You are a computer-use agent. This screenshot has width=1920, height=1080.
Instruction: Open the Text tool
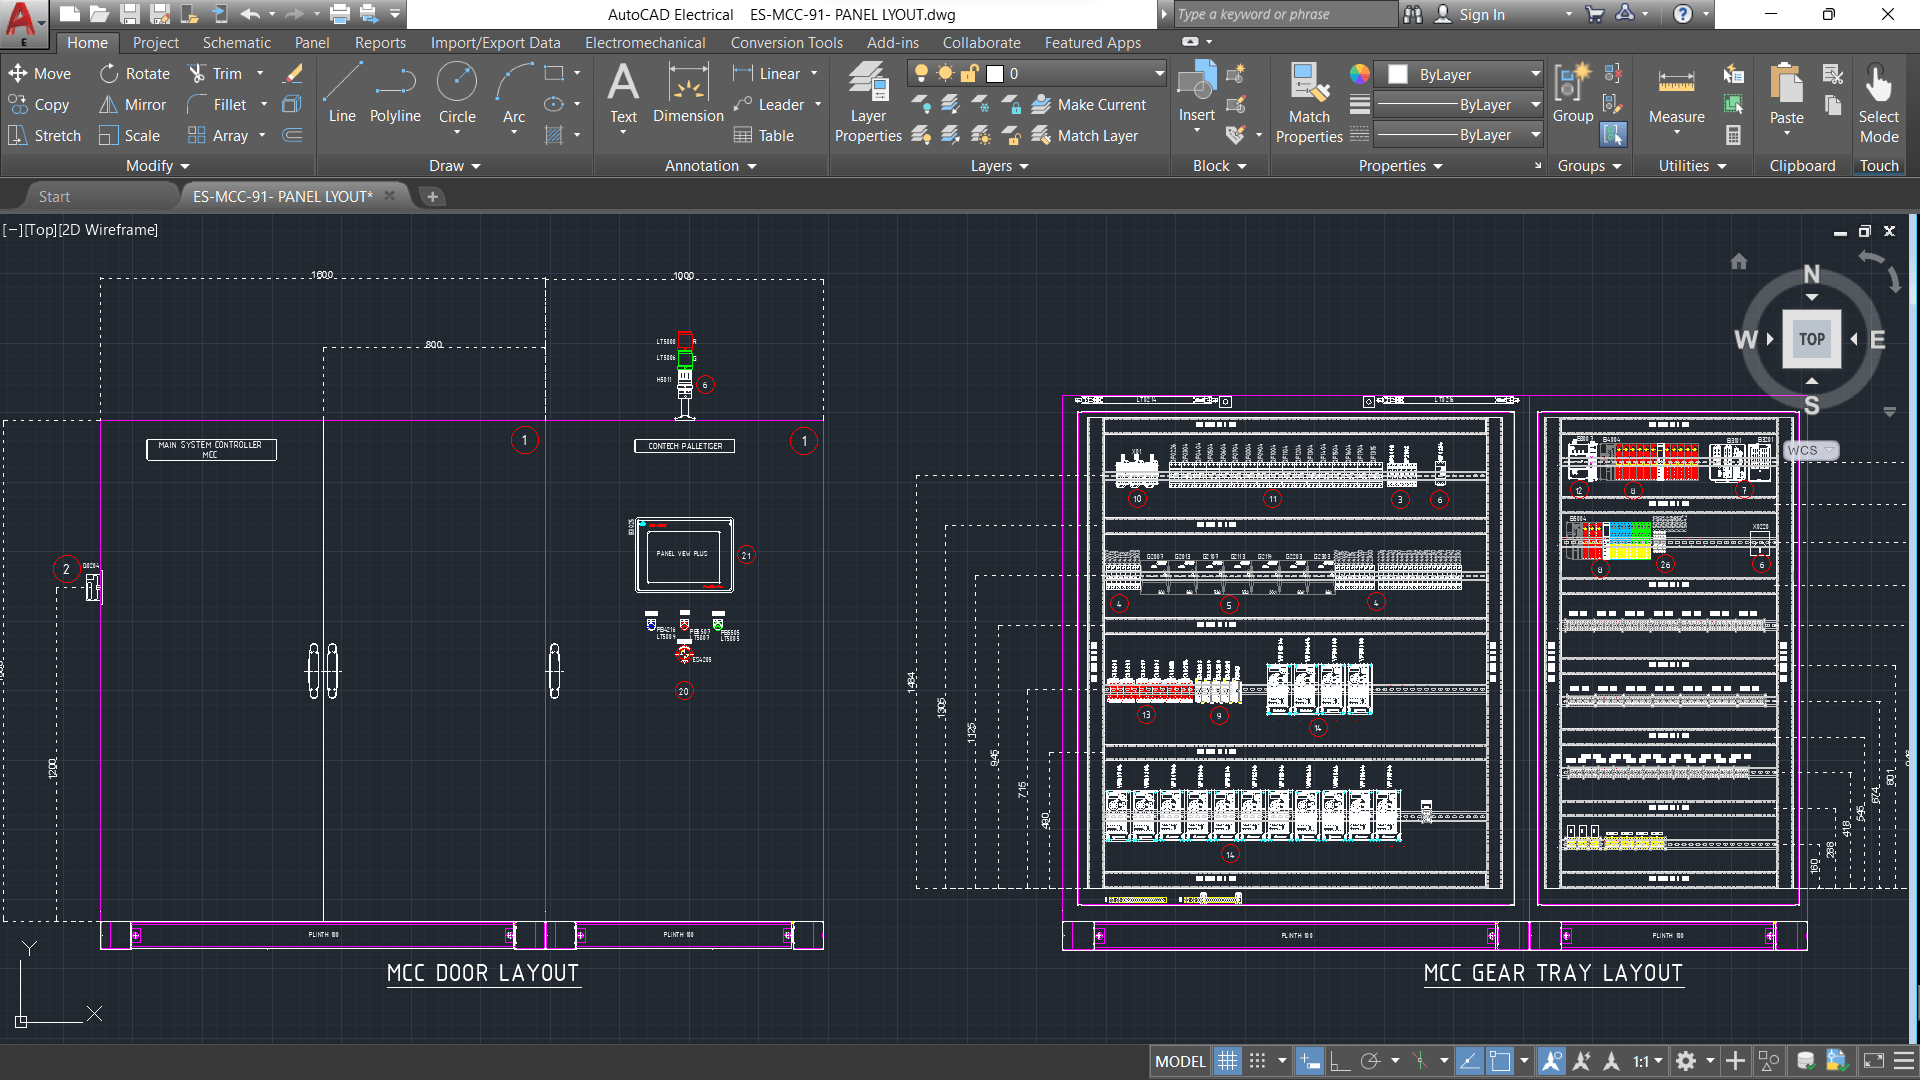click(x=623, y=95)
